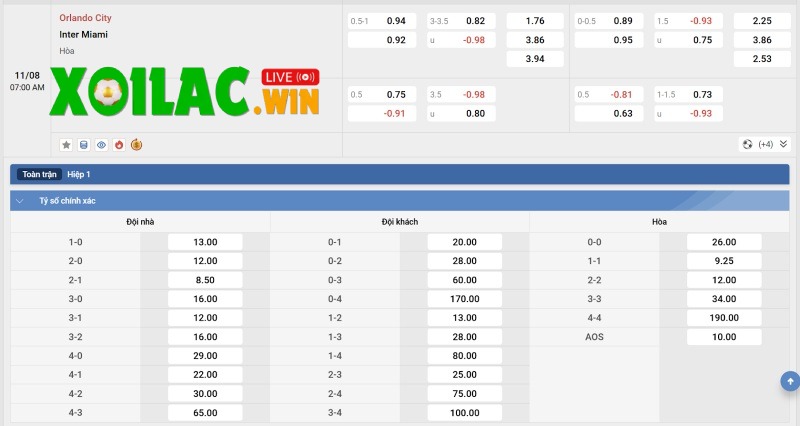Click the 0-4 away score odds 170.00

pyautogui.click(x=465, y=299)
